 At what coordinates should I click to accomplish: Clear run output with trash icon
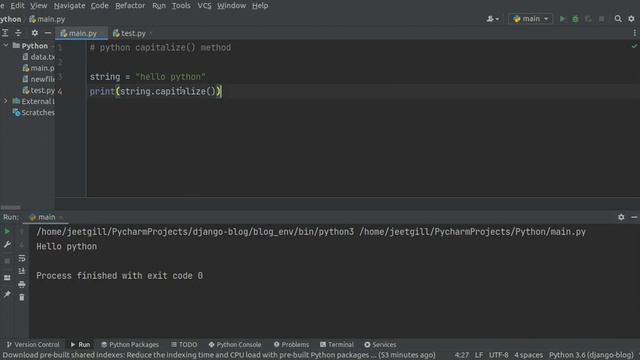22,297
